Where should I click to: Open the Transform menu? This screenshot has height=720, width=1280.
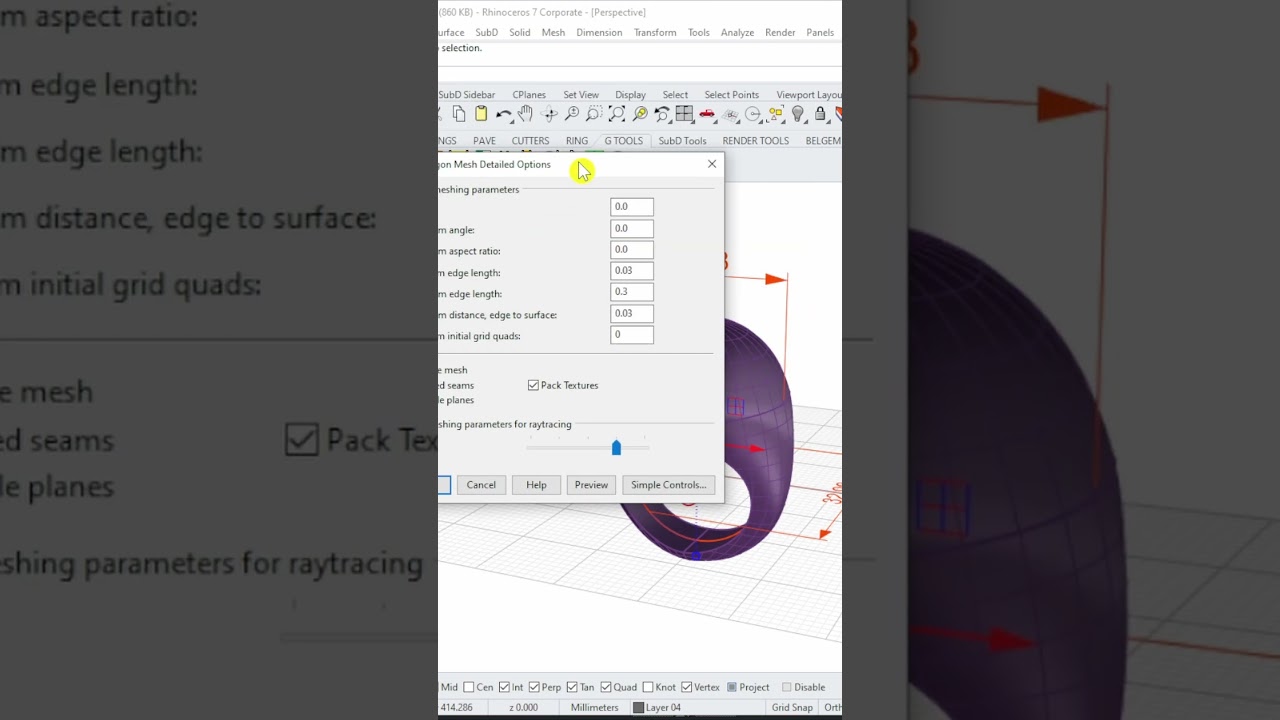(x=655, y=33)
